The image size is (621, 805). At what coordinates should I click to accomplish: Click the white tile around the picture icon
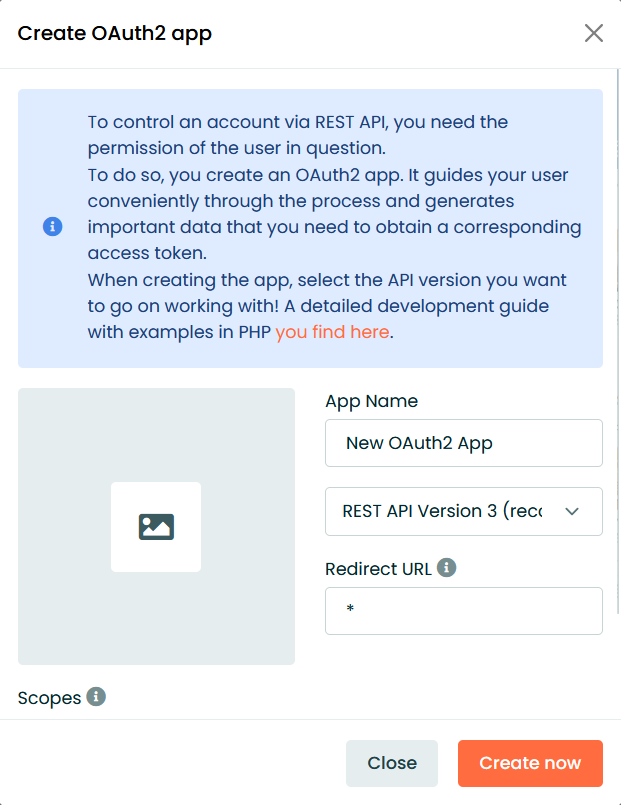coord(156,527)
